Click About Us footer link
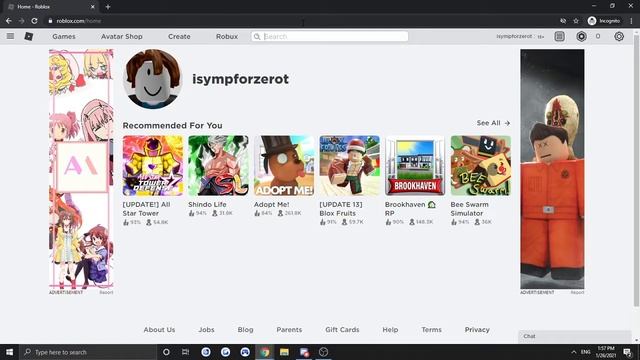640x360 pixels. pyautogui.click(x=159, y=329)
